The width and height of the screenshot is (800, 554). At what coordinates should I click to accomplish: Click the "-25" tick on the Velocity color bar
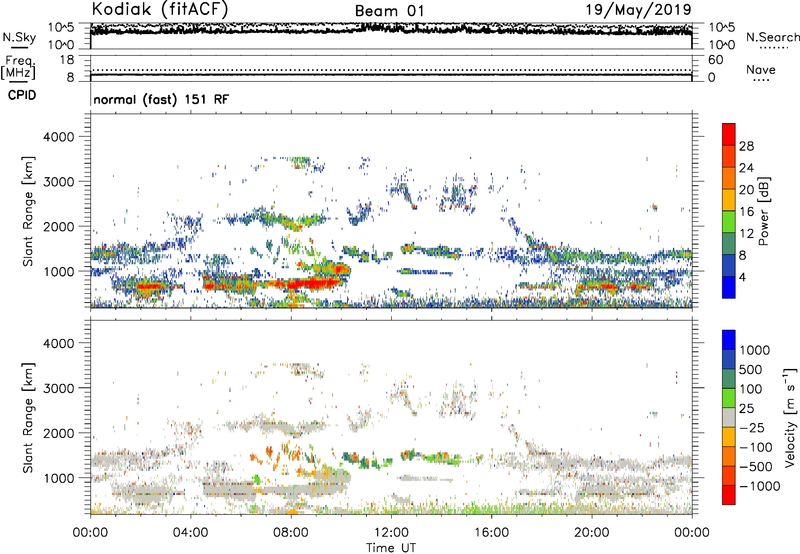pos(752,427)
